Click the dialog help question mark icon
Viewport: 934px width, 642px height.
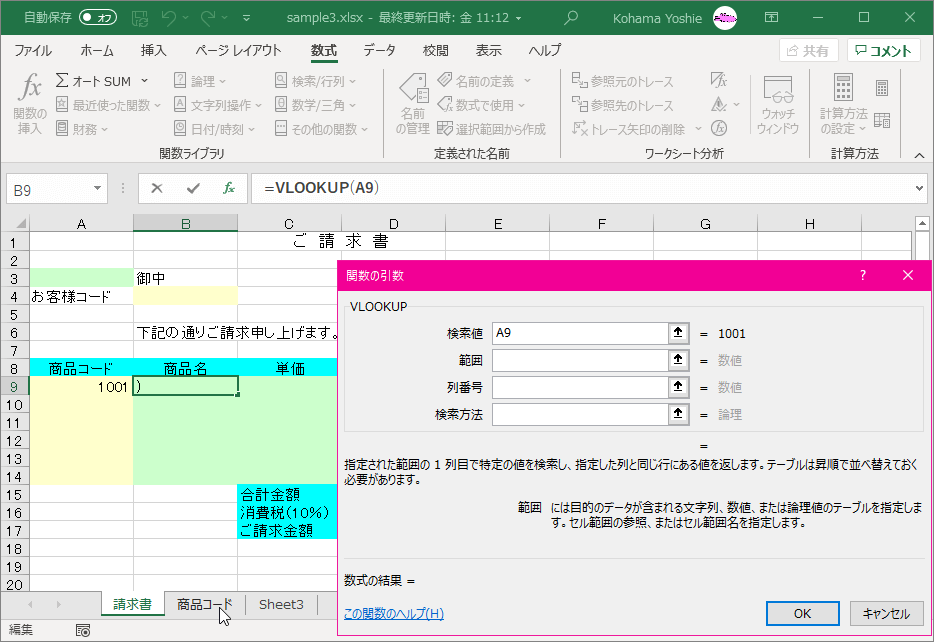tap(863, 275)
